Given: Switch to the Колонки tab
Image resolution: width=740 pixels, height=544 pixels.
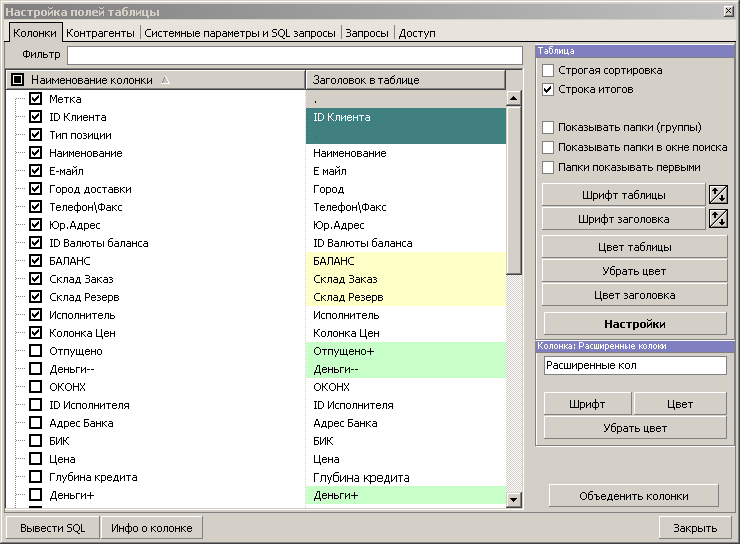Looking at the screenshot, I should [x=34, y=33].
